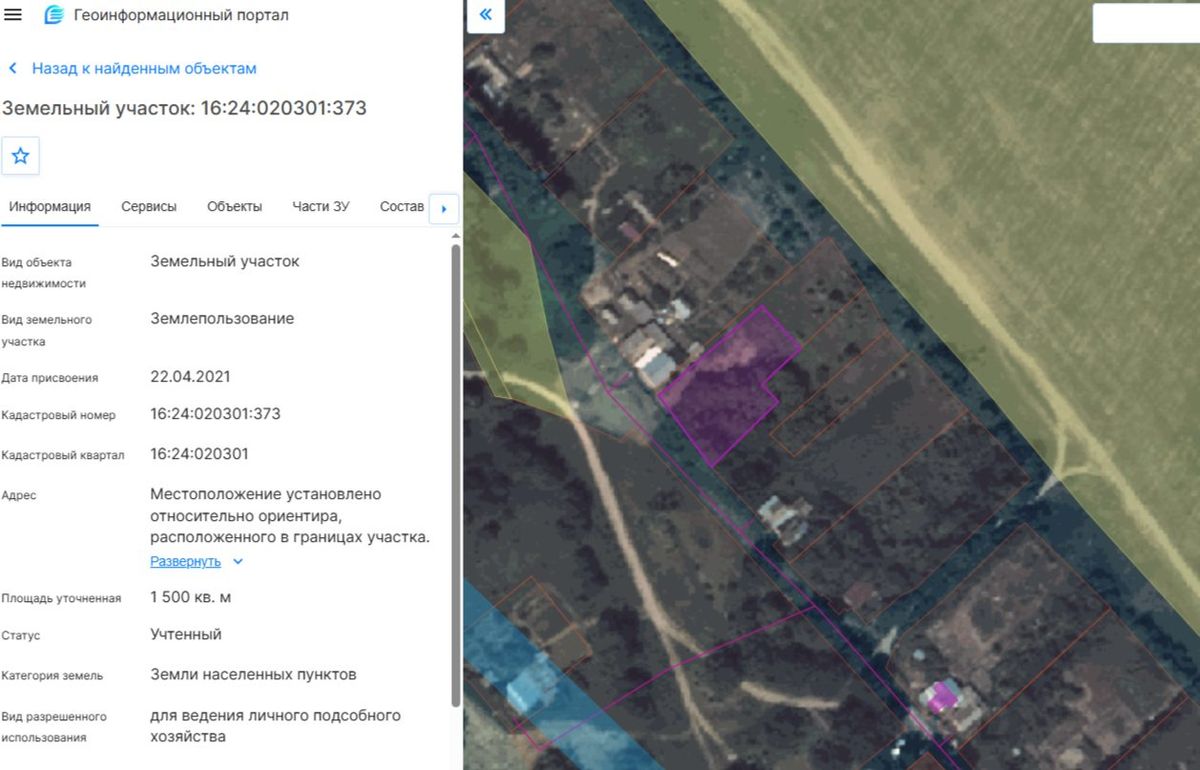The width and height of the screenshot is (1200, 770).
Task: Open the Состав tab
Action: (x=402, y=206)
